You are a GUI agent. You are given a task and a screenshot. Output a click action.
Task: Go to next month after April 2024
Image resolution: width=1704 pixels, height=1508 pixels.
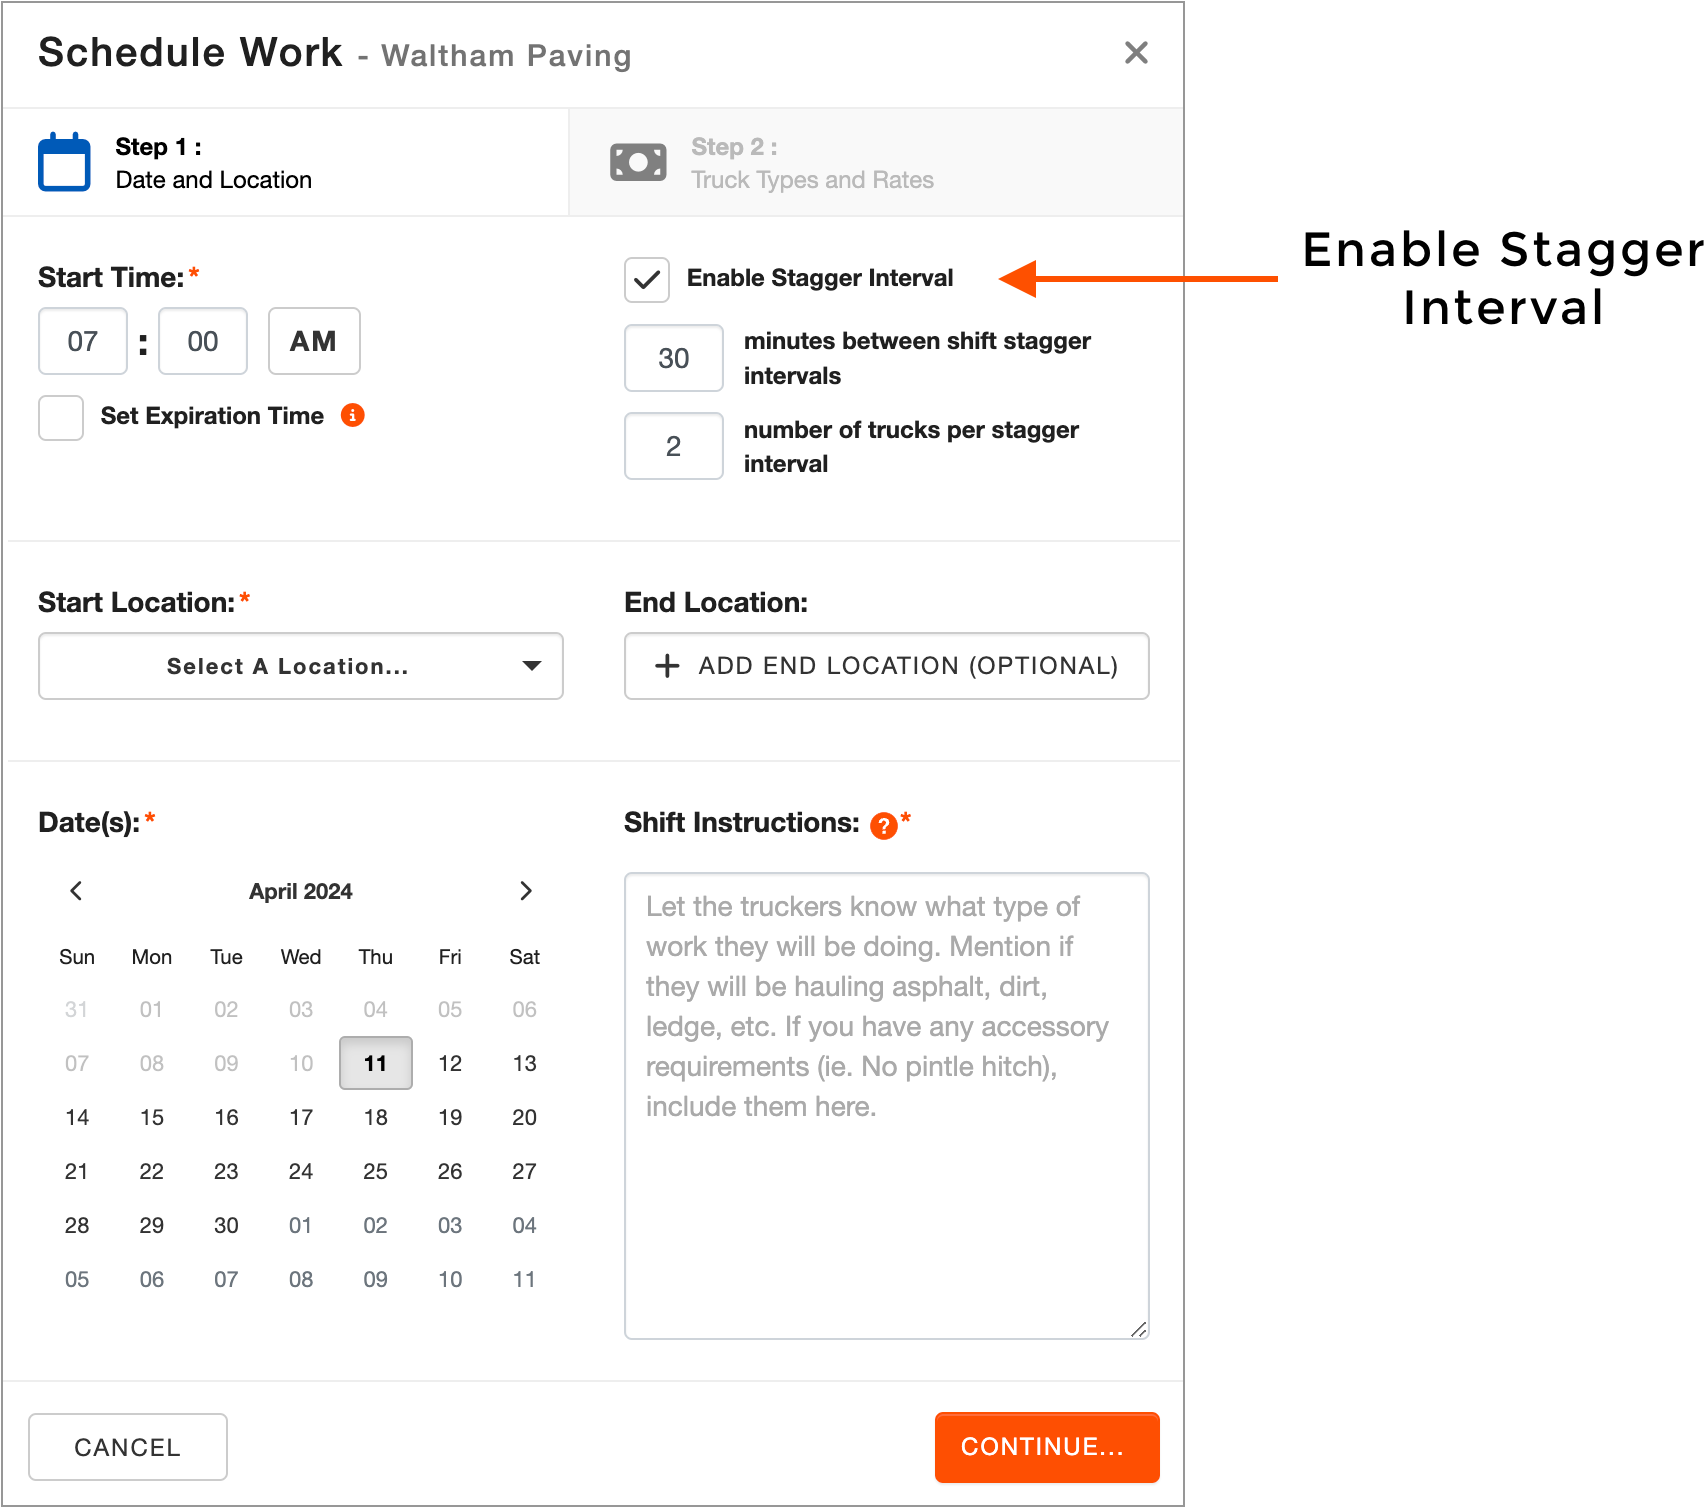(x=526, y=891)
